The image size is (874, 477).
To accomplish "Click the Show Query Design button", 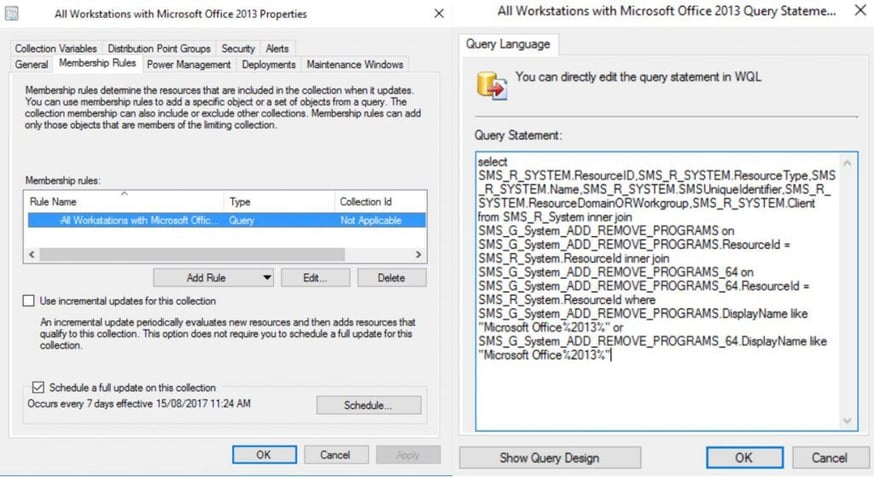I will (x=550, y=458).
